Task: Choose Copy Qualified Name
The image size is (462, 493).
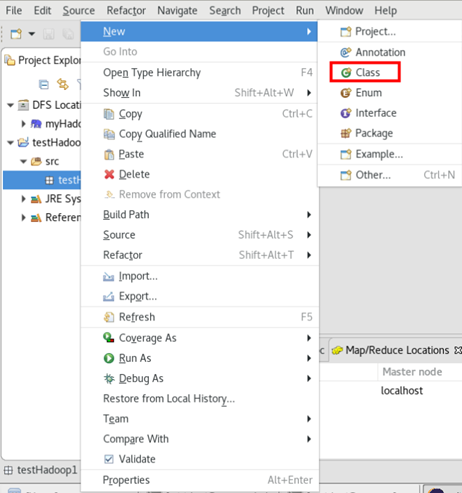Action: coord(199,134)
